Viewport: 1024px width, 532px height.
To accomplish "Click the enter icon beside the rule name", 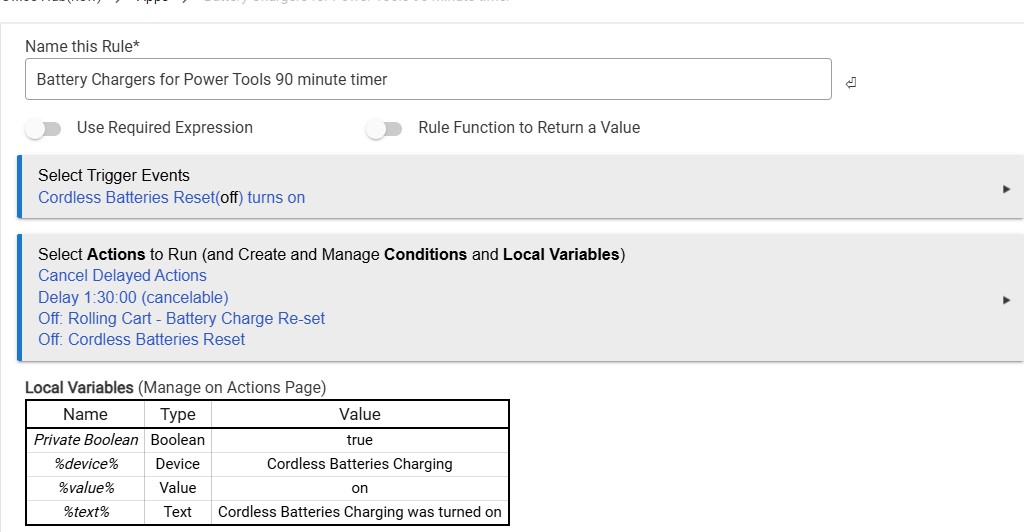I will (851, 82).
